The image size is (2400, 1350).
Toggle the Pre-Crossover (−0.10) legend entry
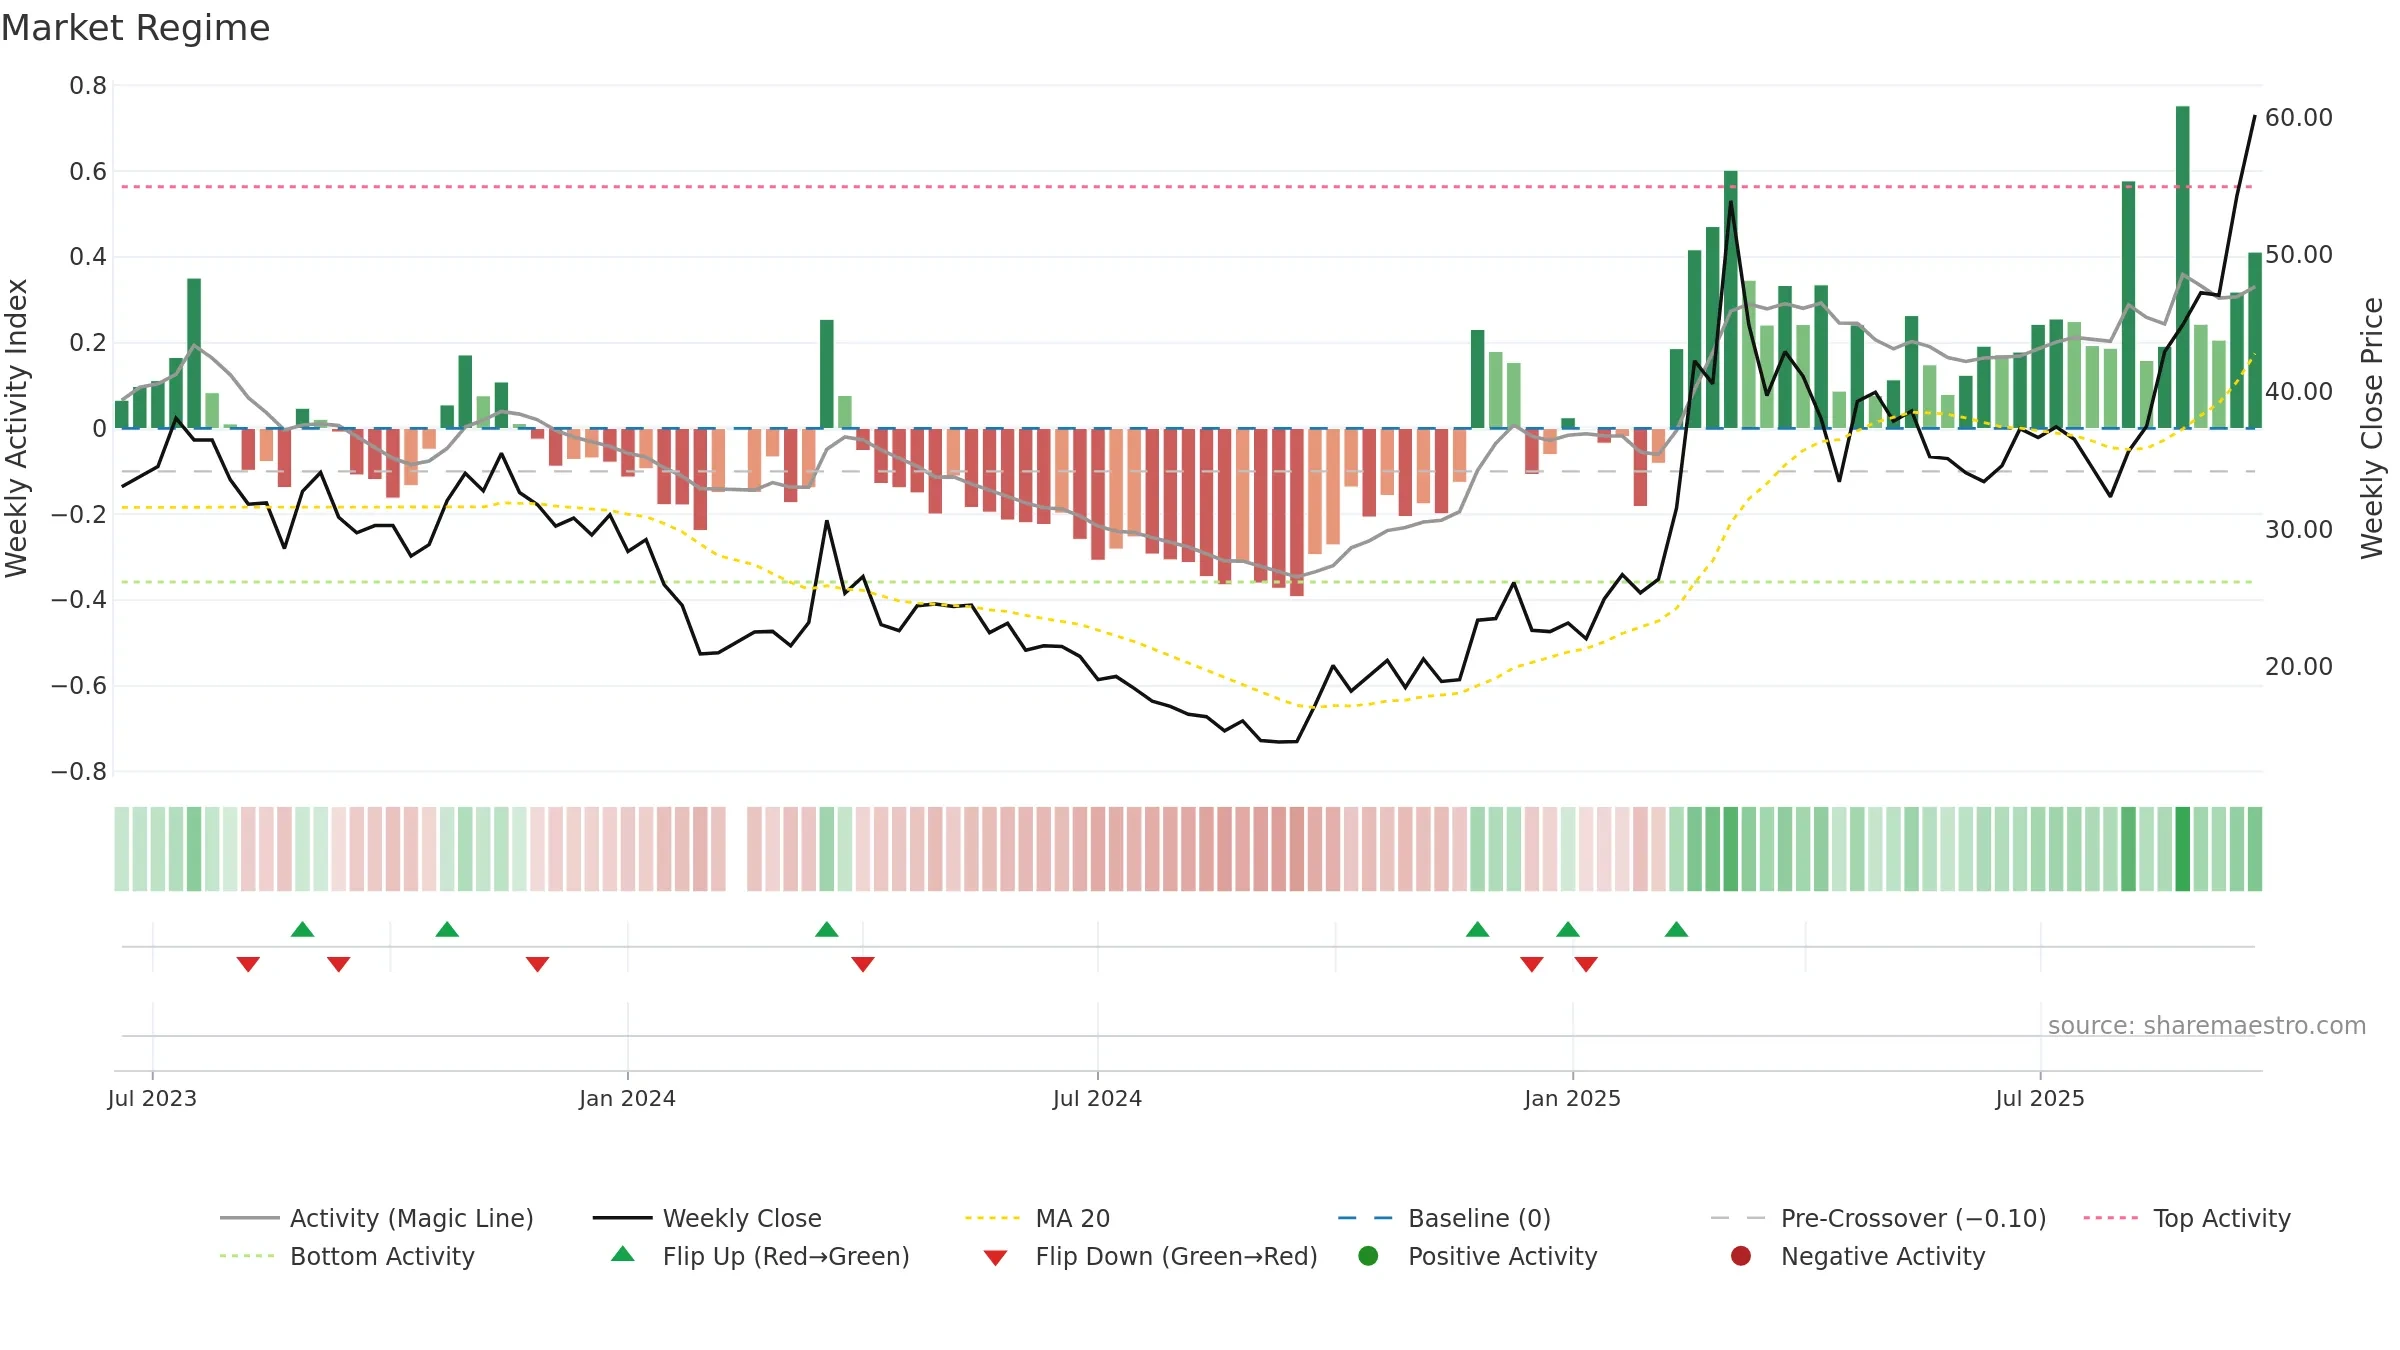[1878, 1218]
